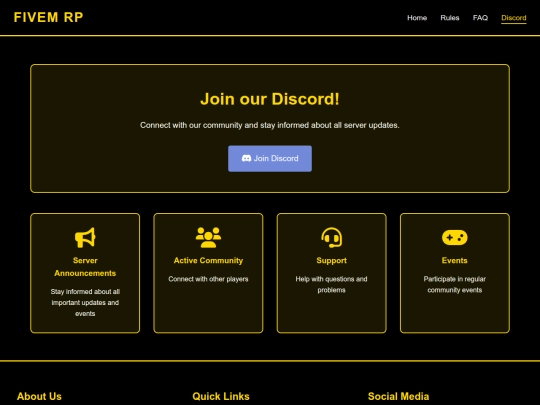Click the Join Discord button

click(270, 158)
